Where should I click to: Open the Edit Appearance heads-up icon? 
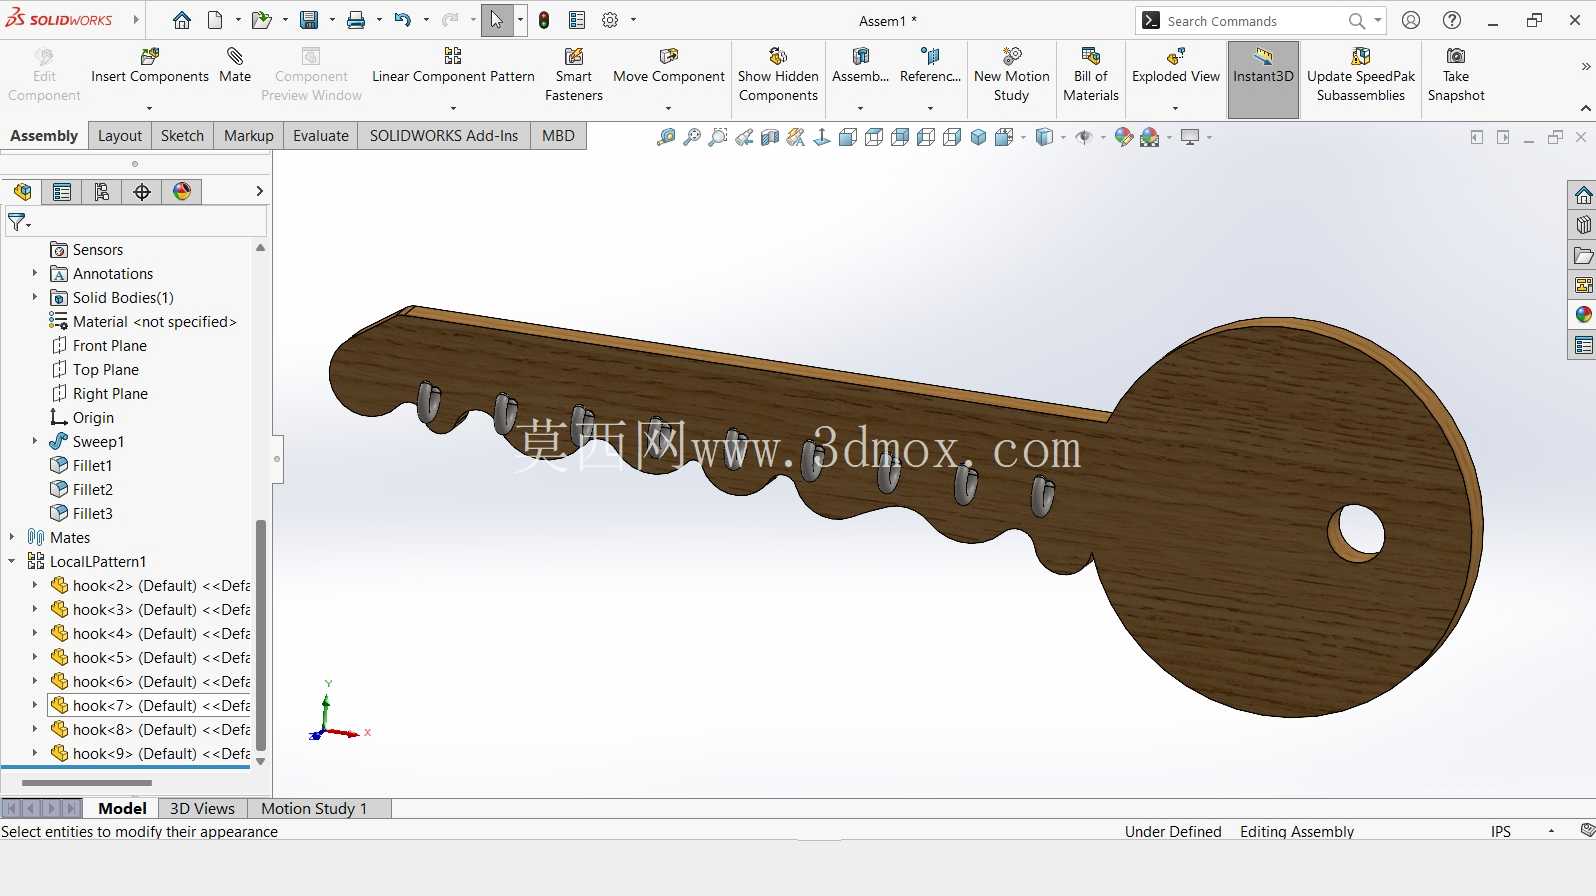[x=1124, y=138]
